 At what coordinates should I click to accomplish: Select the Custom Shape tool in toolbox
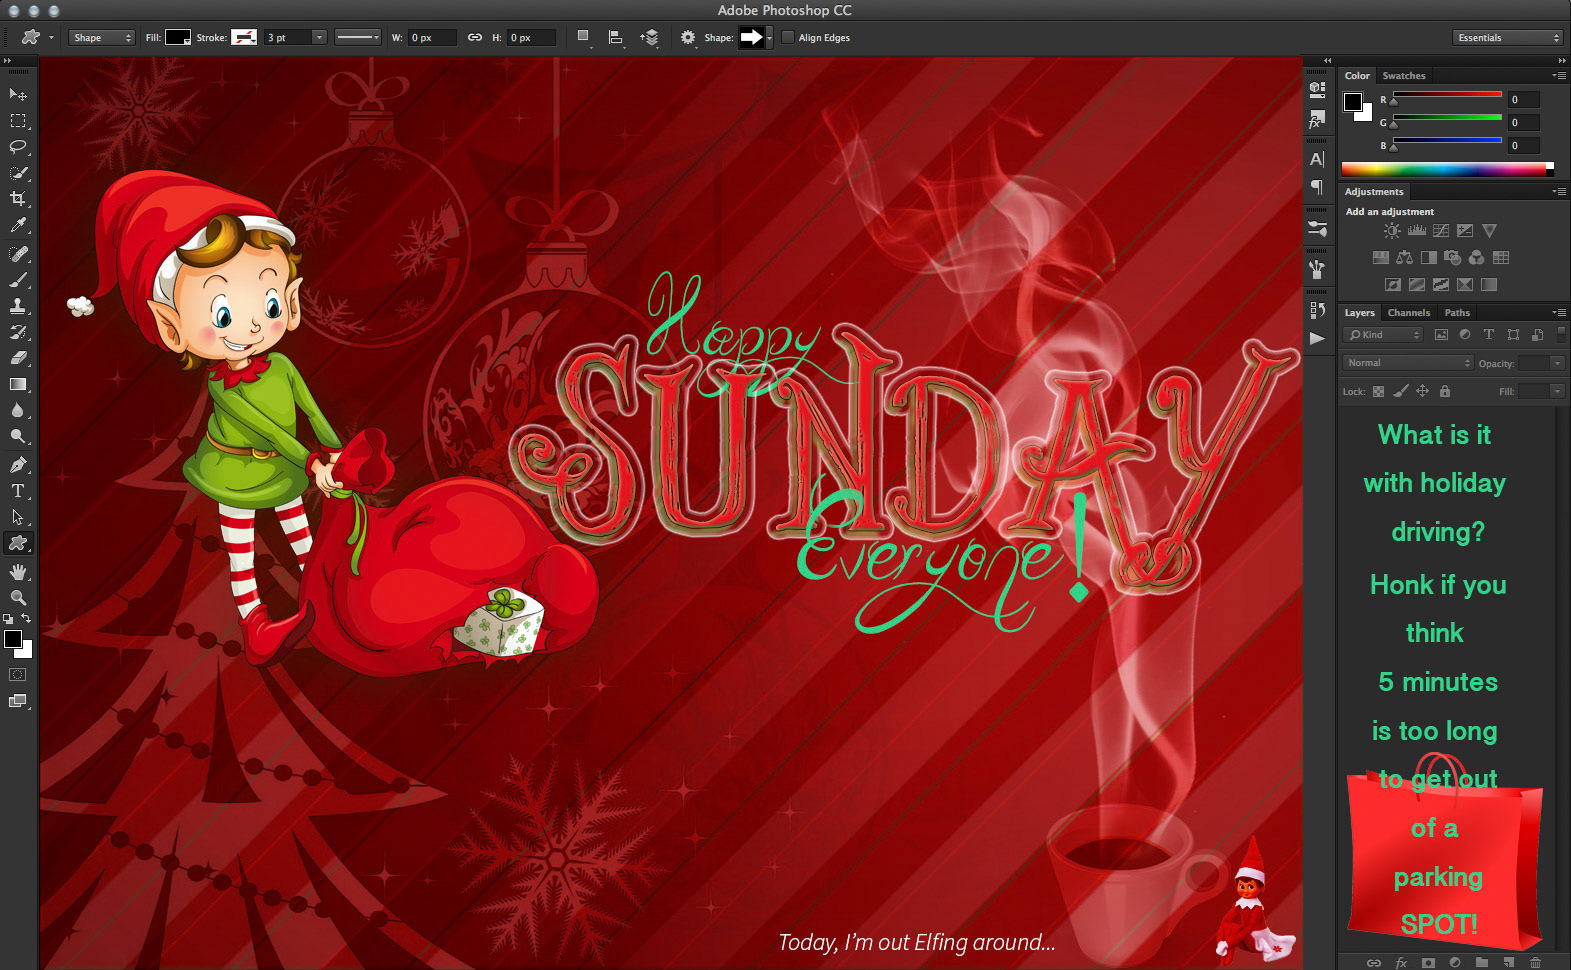(x=18, y=543)
